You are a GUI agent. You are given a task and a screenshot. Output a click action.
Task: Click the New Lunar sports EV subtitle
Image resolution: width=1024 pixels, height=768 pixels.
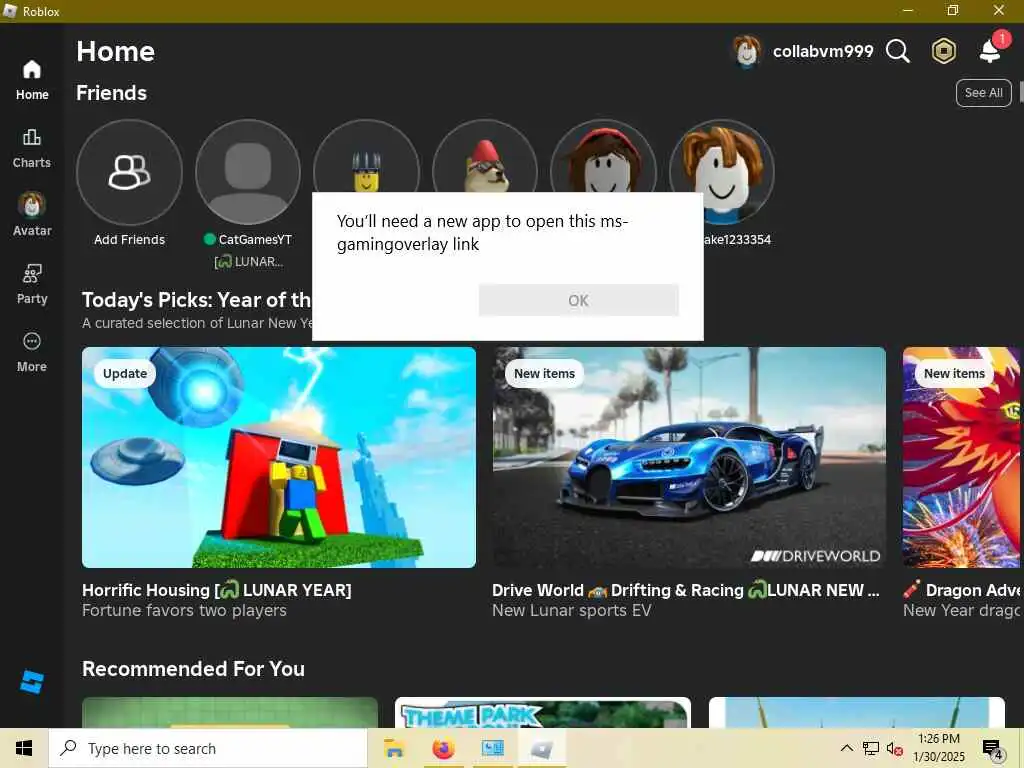coord(571,611)
